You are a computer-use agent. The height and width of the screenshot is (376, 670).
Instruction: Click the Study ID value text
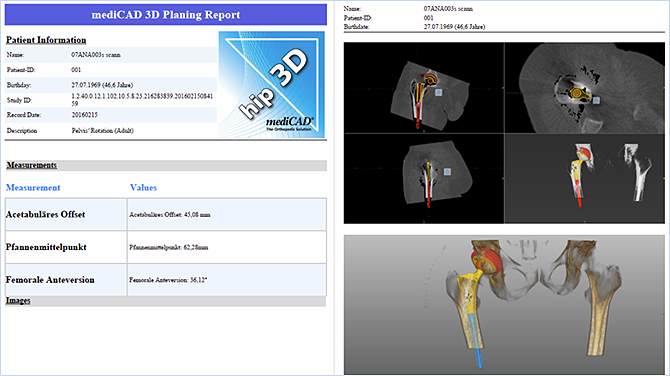click(x=142, y=100)
